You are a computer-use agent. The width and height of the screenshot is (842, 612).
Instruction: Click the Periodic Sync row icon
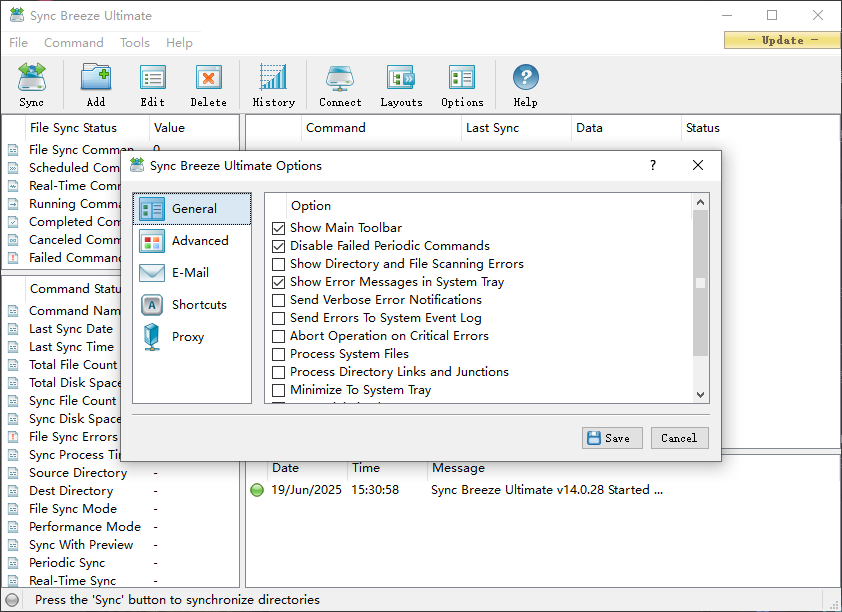(x=13, y=563)
